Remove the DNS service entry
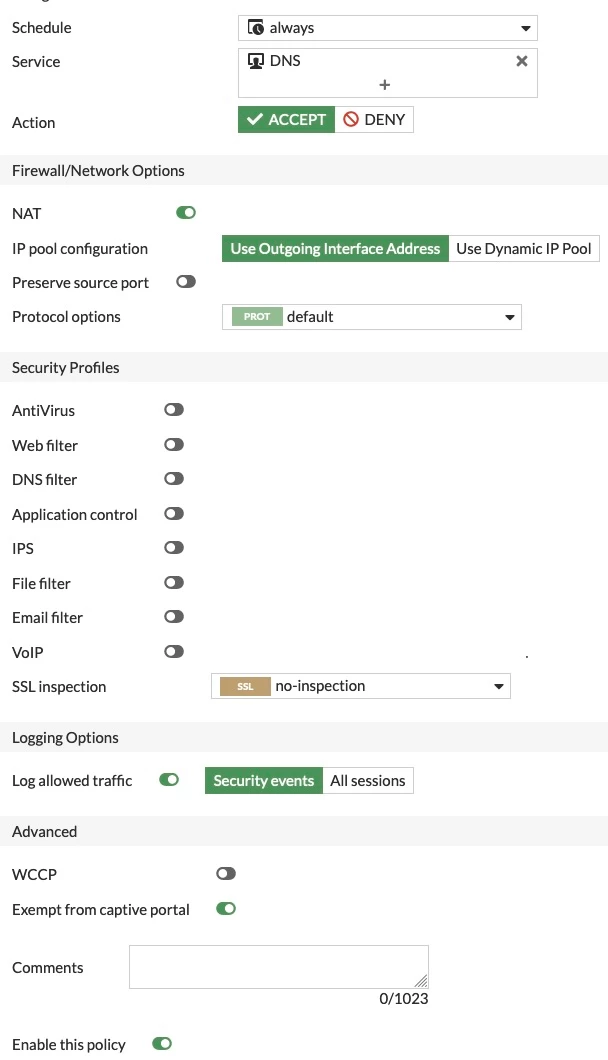This screenshot has width=608, height=1060. pos(521,61)
